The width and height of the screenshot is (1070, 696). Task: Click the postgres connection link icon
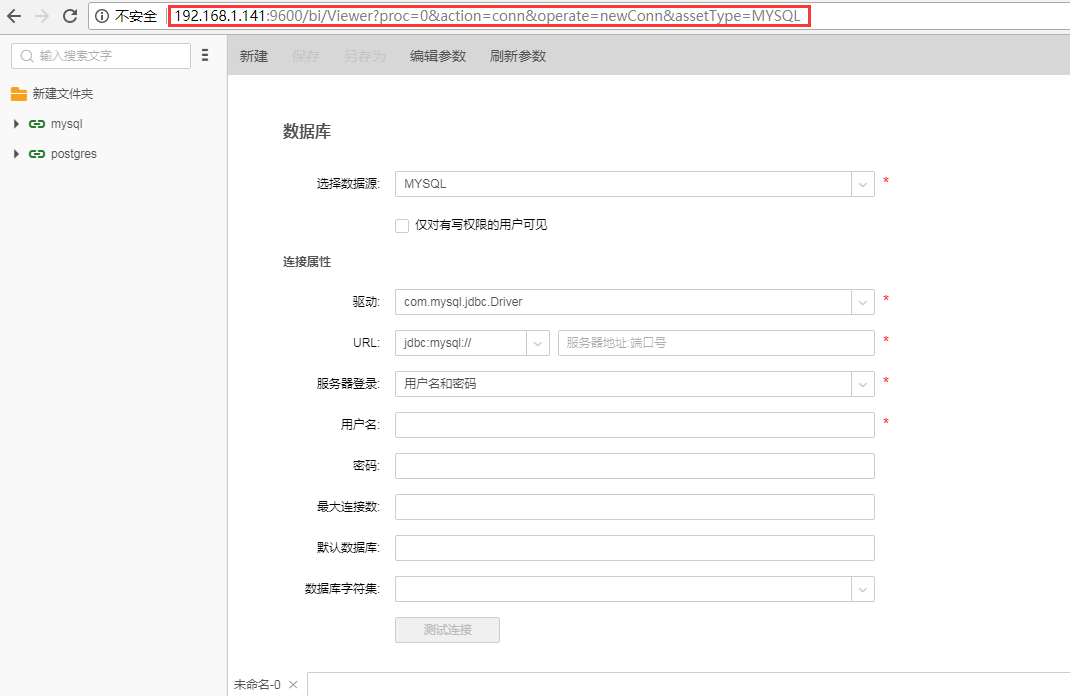click(37, 154)
